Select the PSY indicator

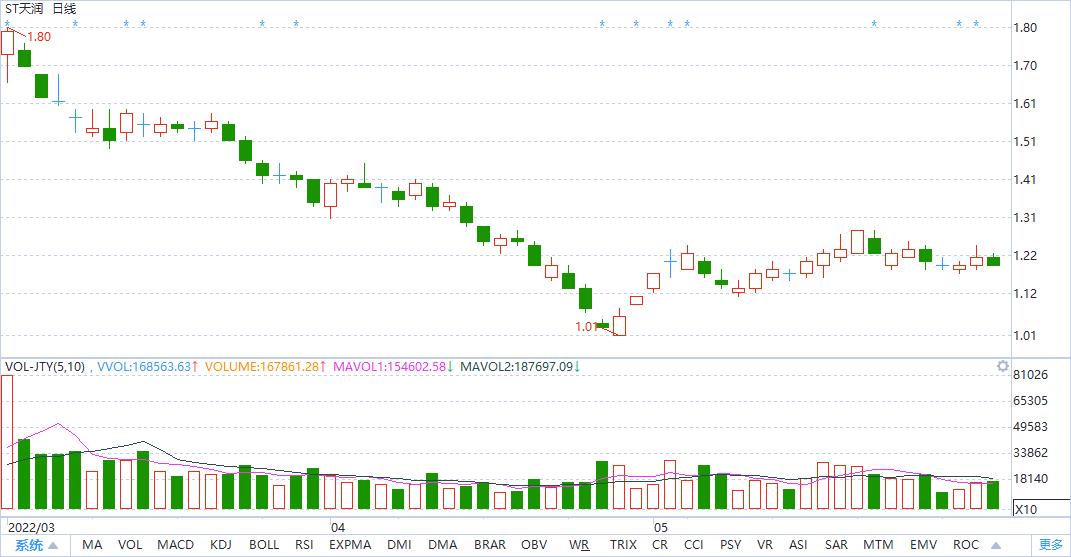tap(730, 545)
